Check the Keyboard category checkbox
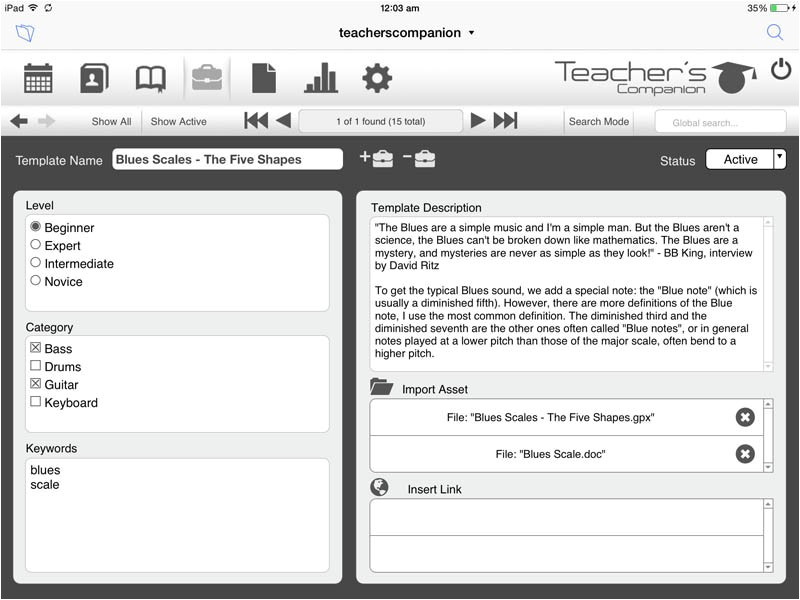Screen dimensions: 800x600 click(x=35, y=401)
